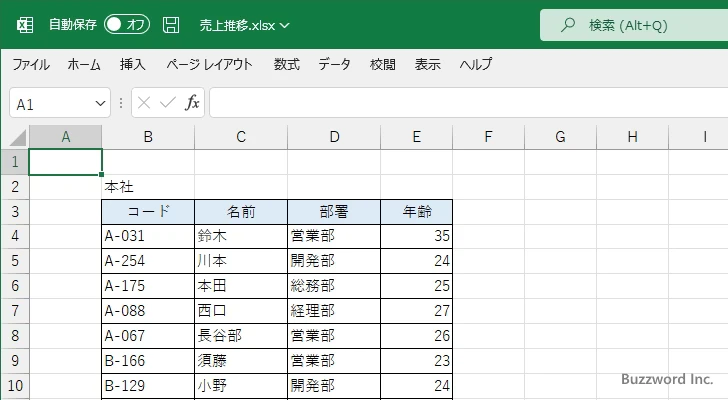Select row 10 header
Image resolution: width=728 pixels, height=400 pixels.
(15, 386)
